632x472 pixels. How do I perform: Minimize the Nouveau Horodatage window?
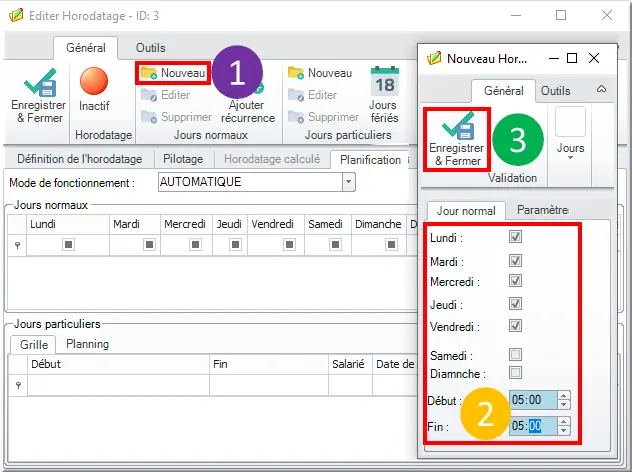[554, 58]
